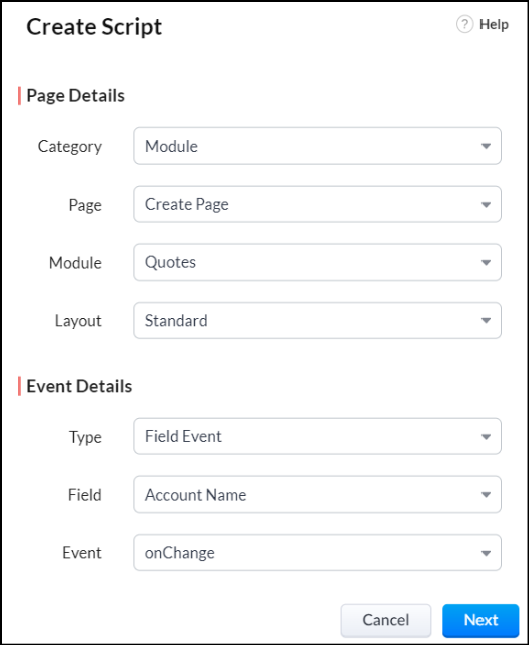Click the Next button
Image resolution: width=529 pixels, height=645 pixels.
[x=480, y=620]
